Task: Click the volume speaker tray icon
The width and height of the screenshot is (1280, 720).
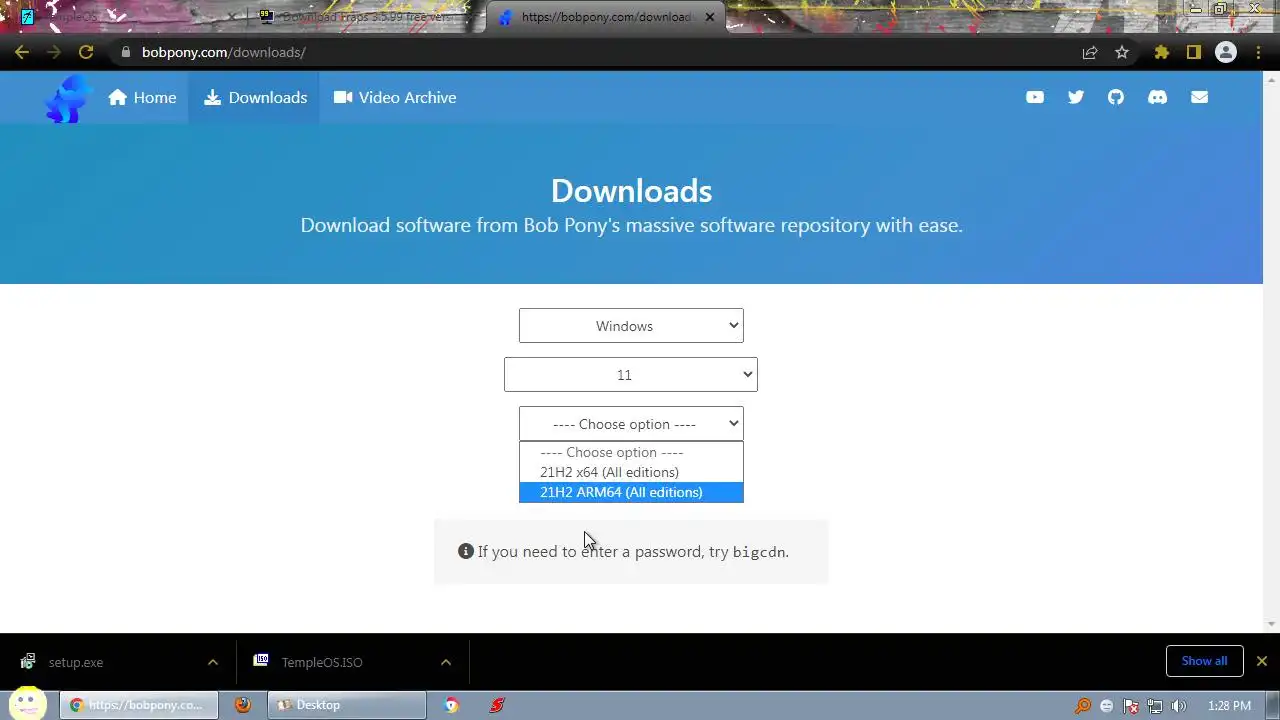Action: click(1179, 705)
